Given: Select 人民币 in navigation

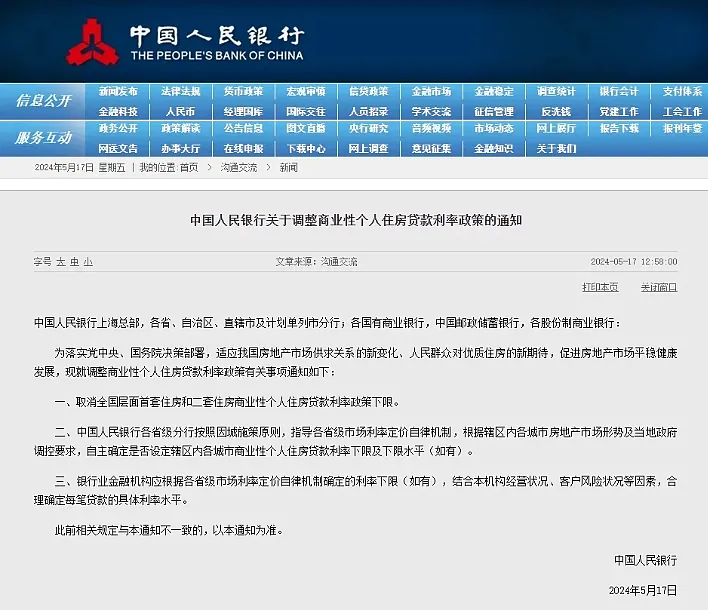Looking at the screenshot, I should click(x=181, y=112).
